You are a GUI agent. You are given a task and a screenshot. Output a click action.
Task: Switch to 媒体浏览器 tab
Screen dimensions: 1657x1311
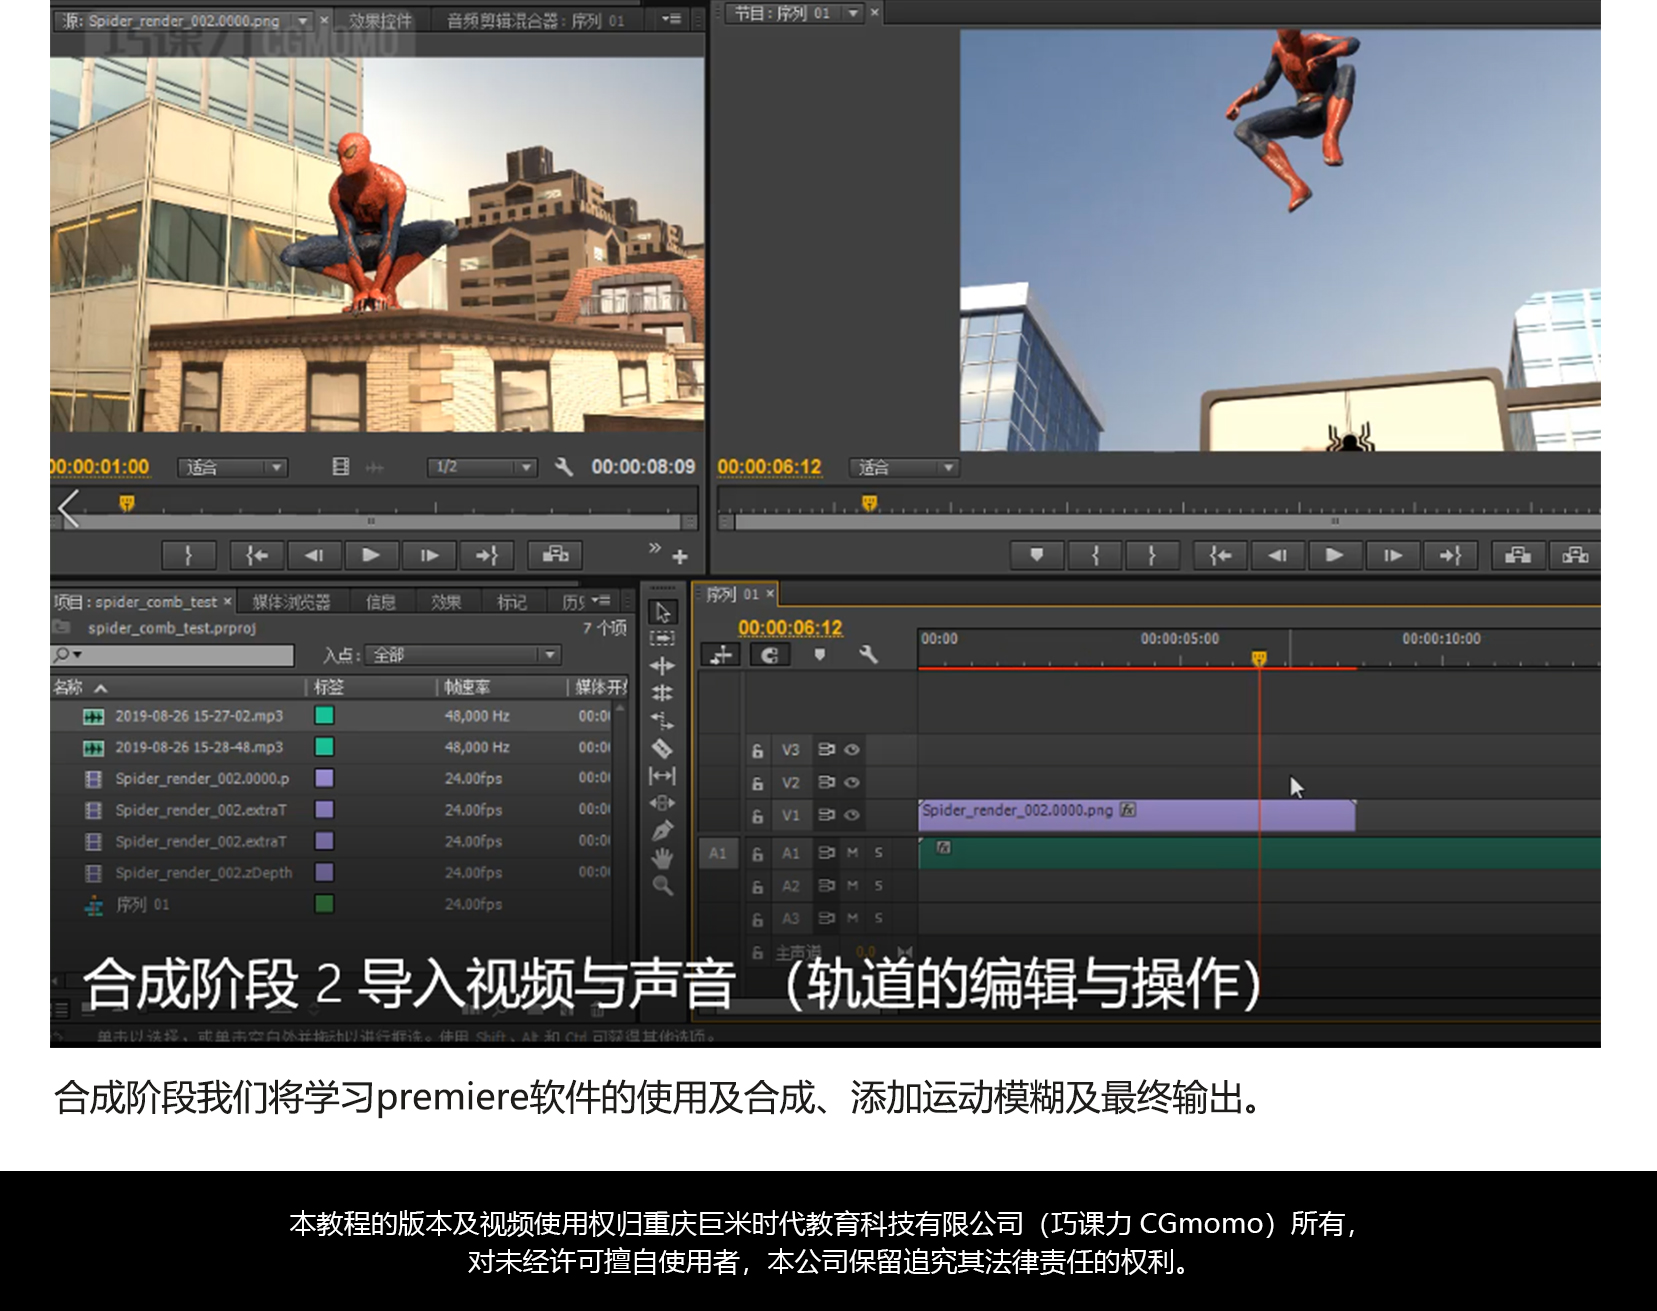tap(291, 601)
